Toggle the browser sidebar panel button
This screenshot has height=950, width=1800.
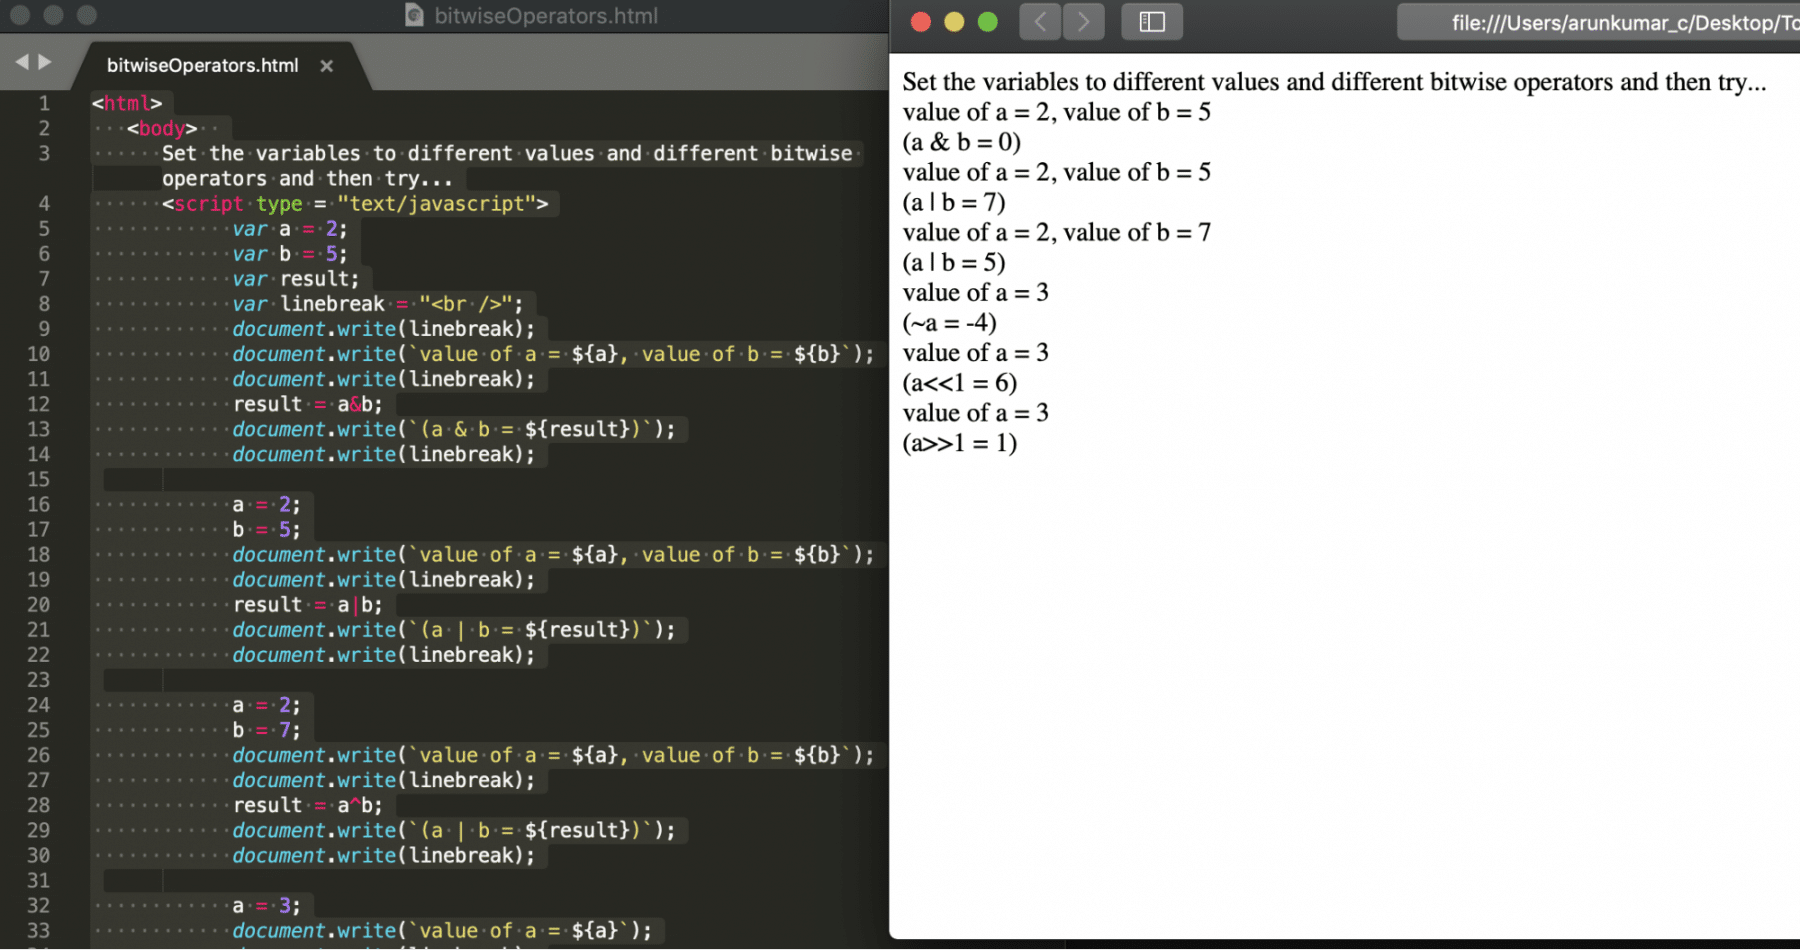coord(1152,22)
